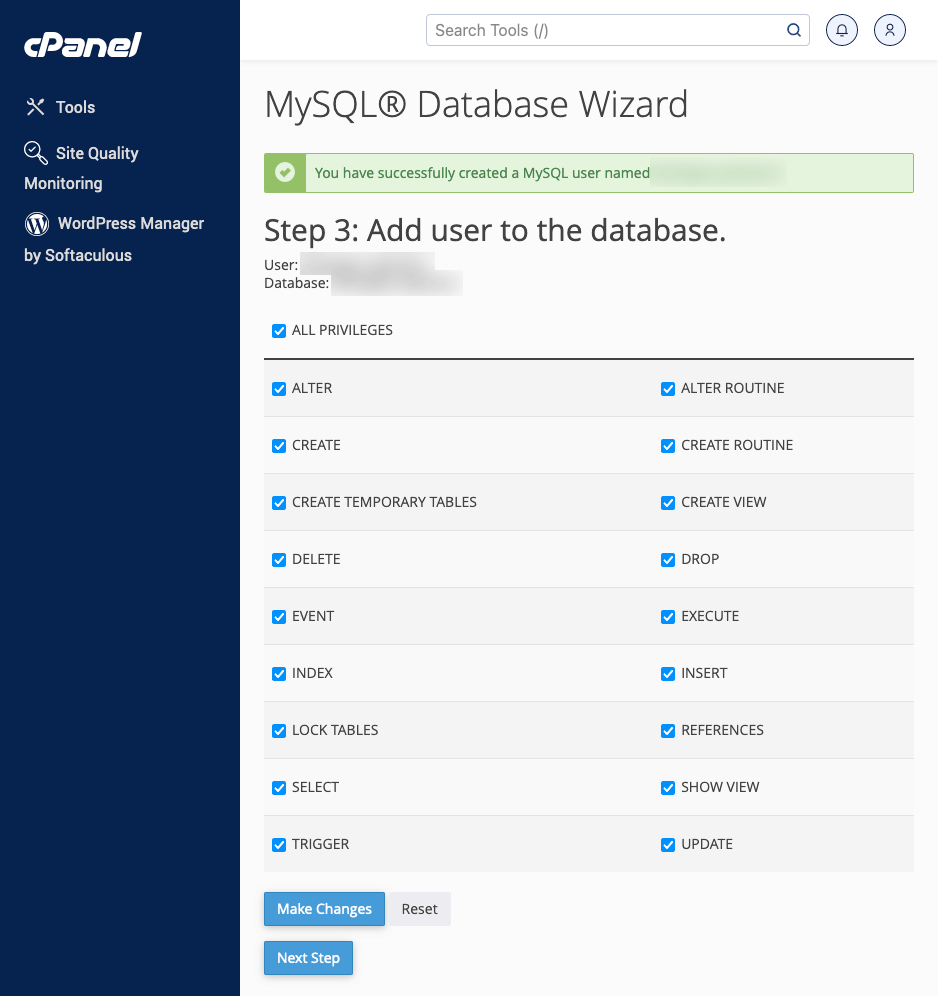The height and width of the screenshot is (996, 938).
Task: Toggle the INDEX privilege checkbox
Action: [279, 674]
